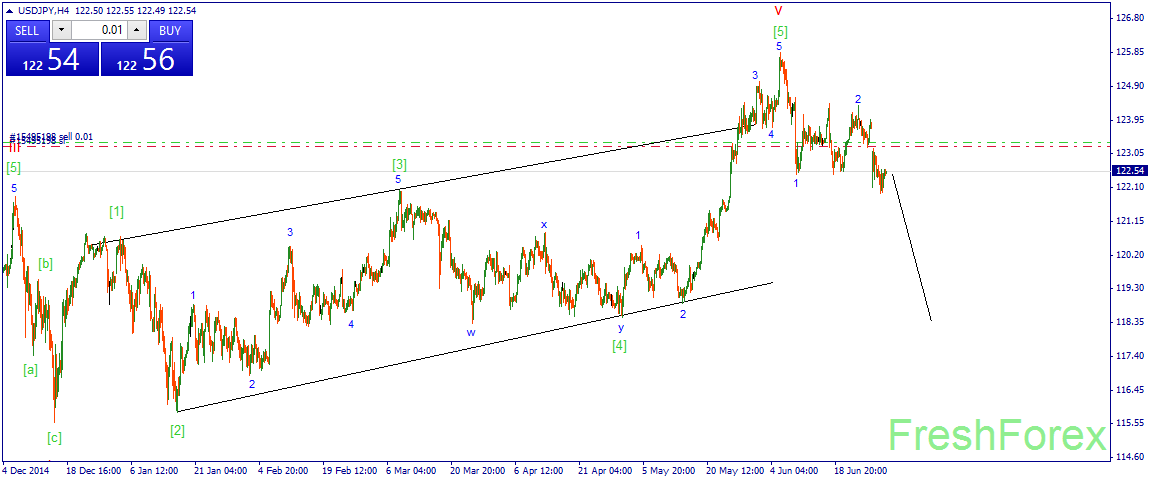Decrease trade volume with down arrow
1150x479 pixels.
61,30
